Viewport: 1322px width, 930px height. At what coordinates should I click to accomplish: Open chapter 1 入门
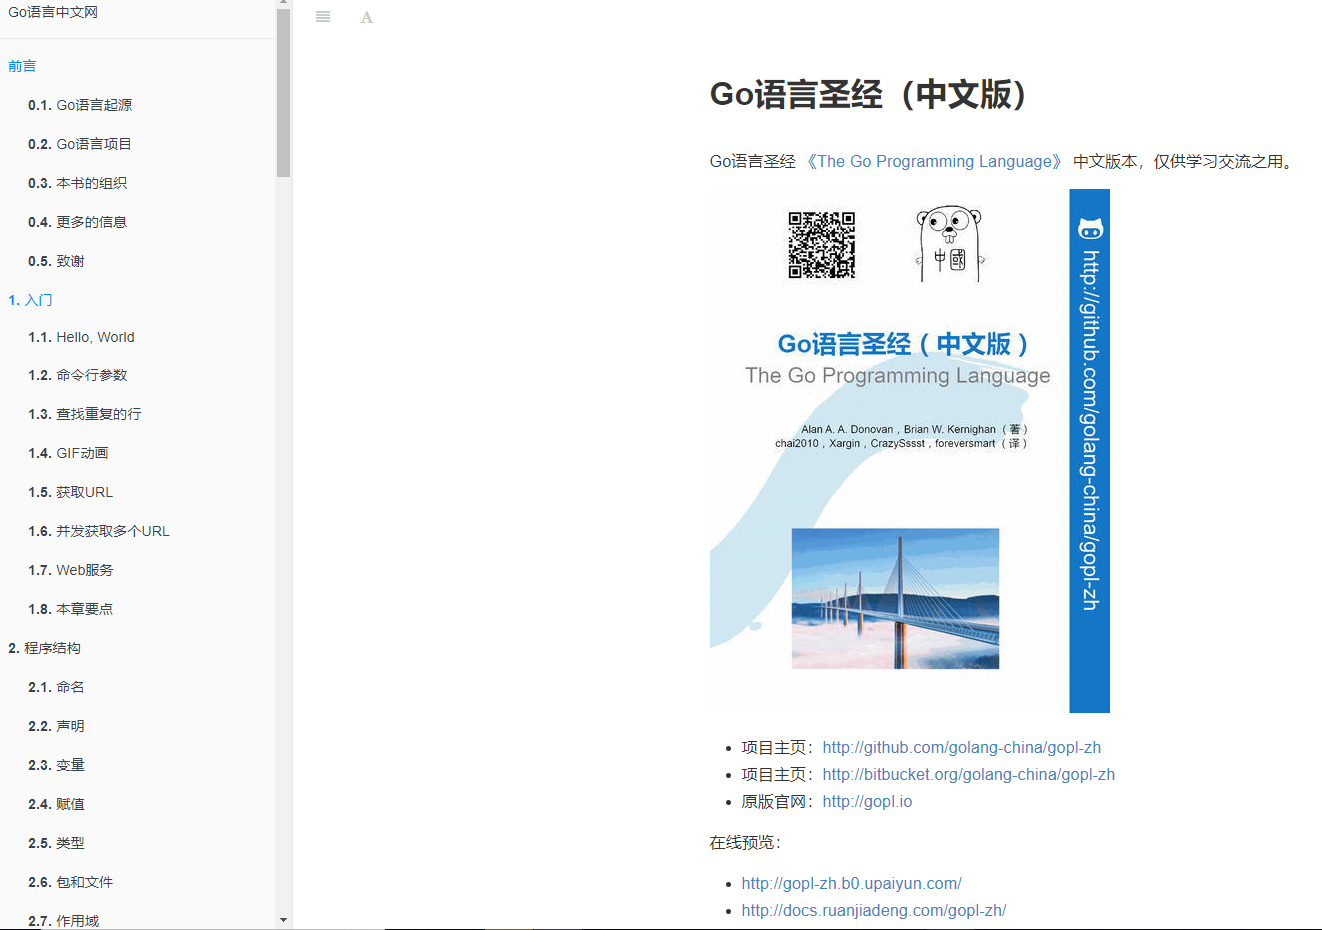coord(30,300)
